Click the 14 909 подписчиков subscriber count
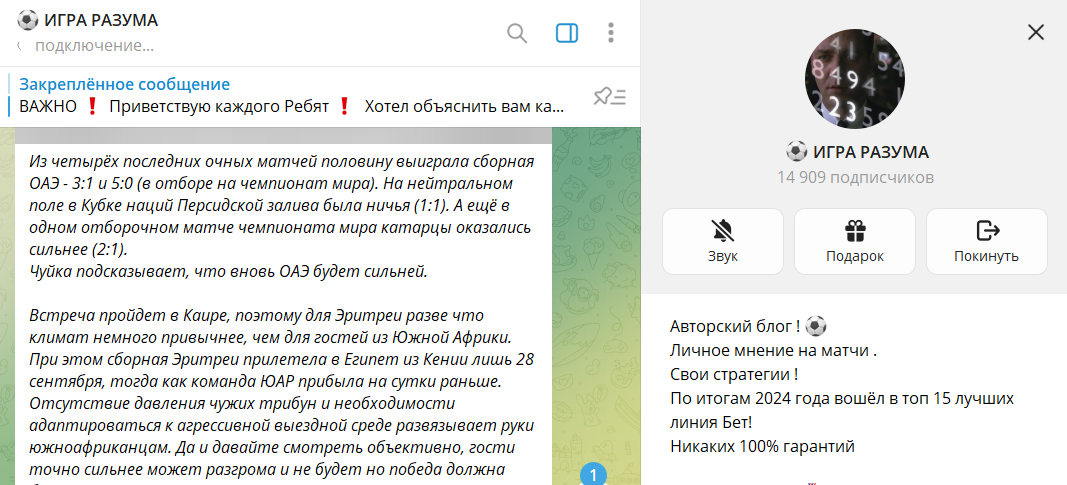Screen dimensions: 1067x485 (x=855, y=178)
